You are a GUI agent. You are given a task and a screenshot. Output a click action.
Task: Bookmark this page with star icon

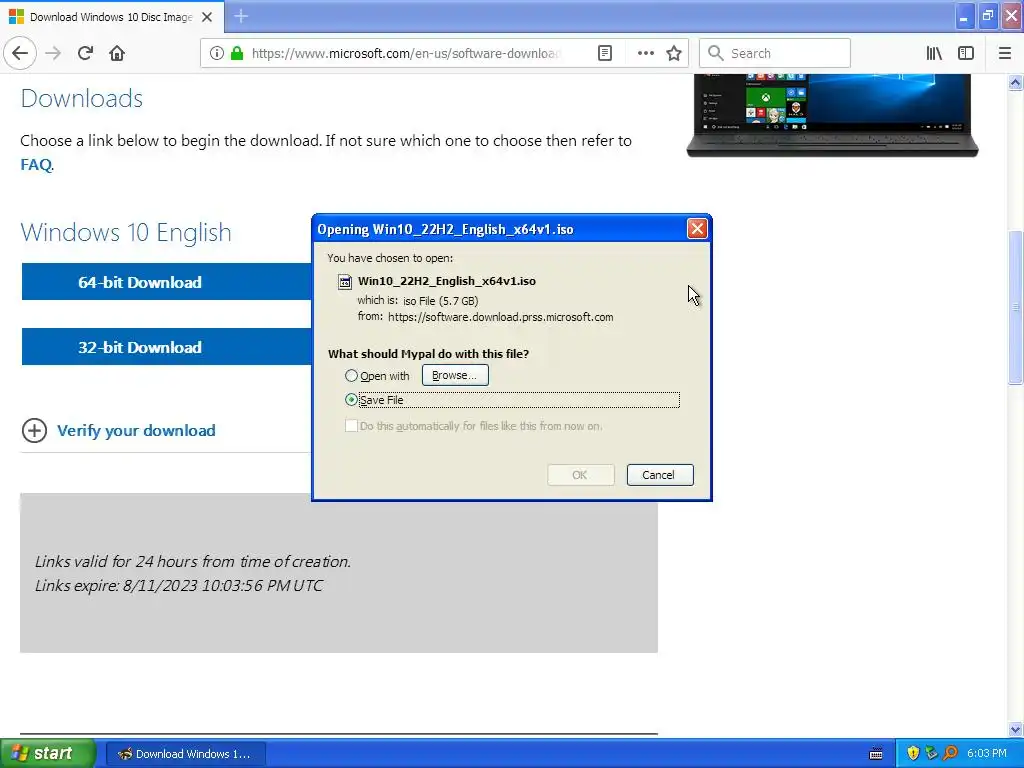[674, 54]
